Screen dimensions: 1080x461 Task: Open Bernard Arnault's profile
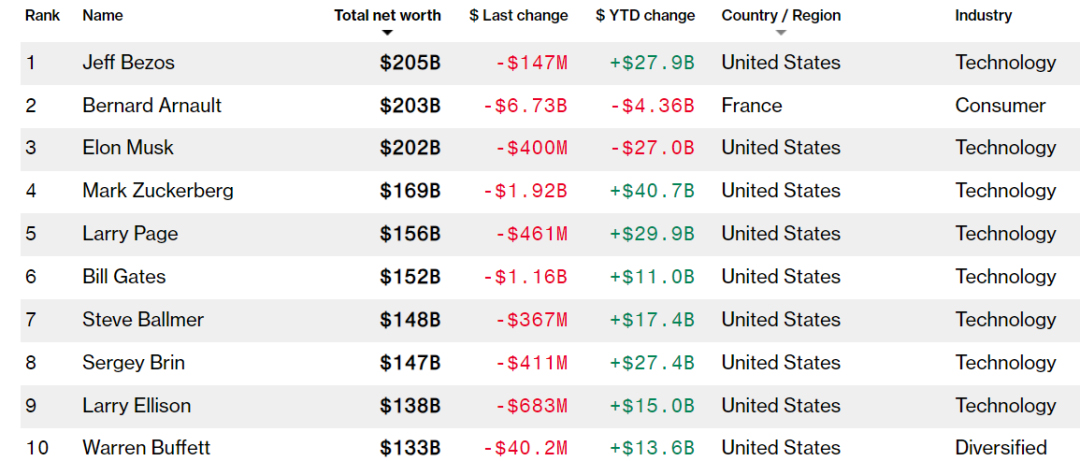152,106
